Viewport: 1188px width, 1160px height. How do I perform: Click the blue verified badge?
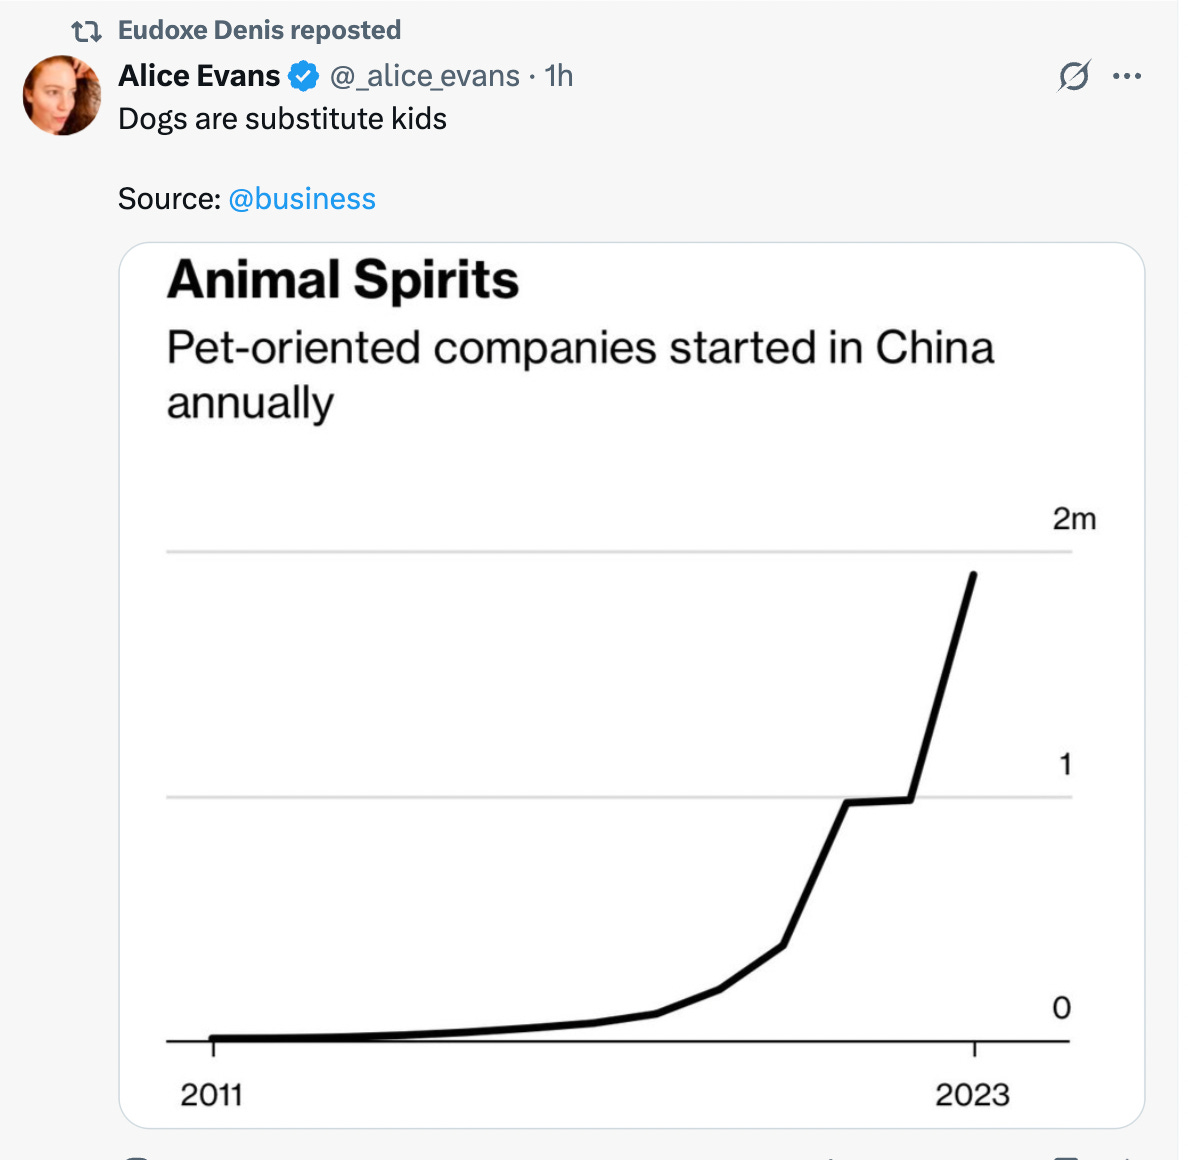click(x=304, y=76)
